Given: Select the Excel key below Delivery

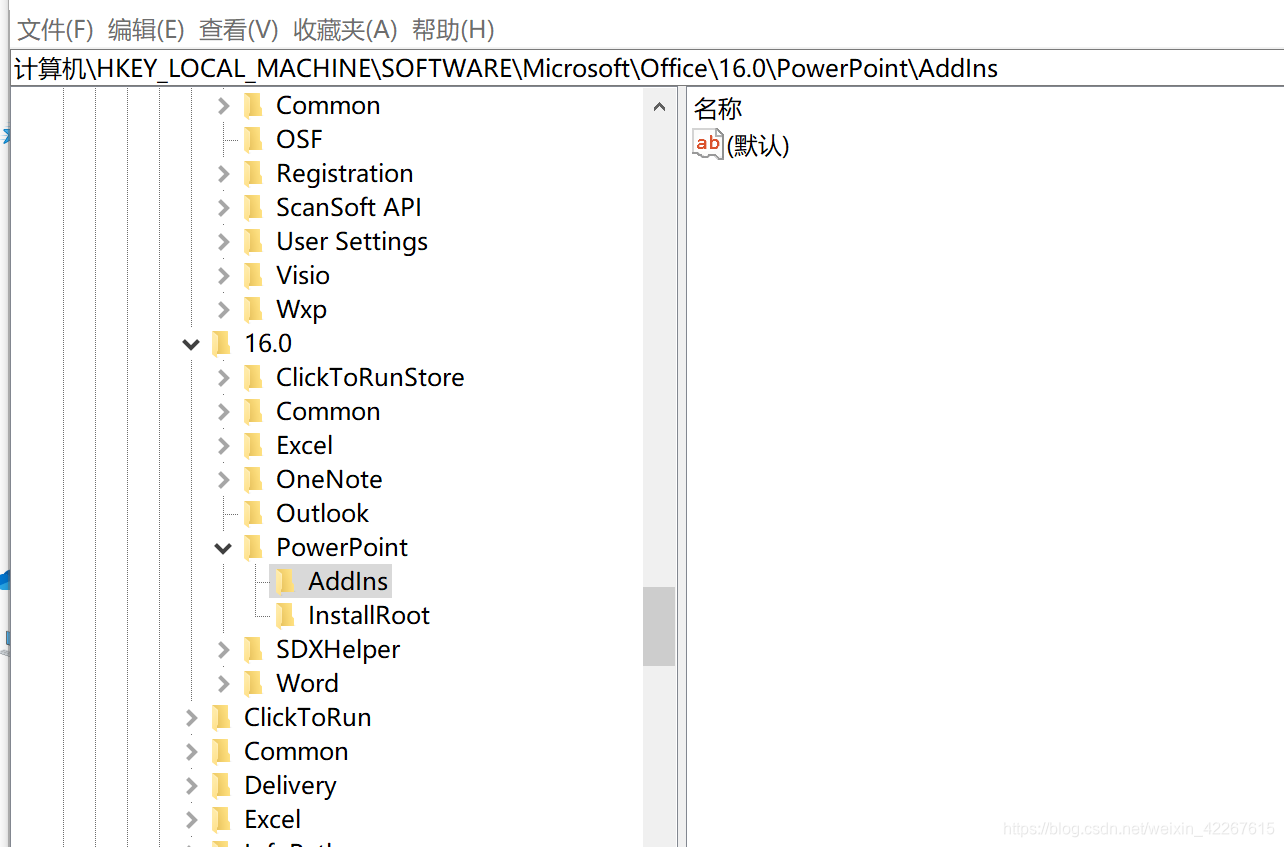Looking at the screenshot, I should (272, 819).
